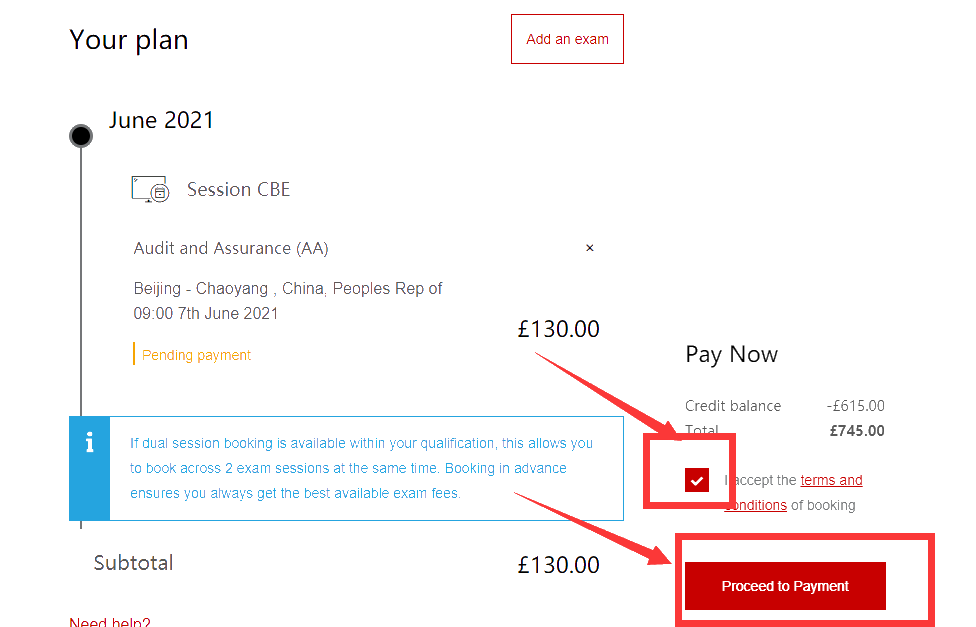The height and width of the screenshot is (627, 976).
Task: Remove the Audit and Assurance exam
Action: 589,248
